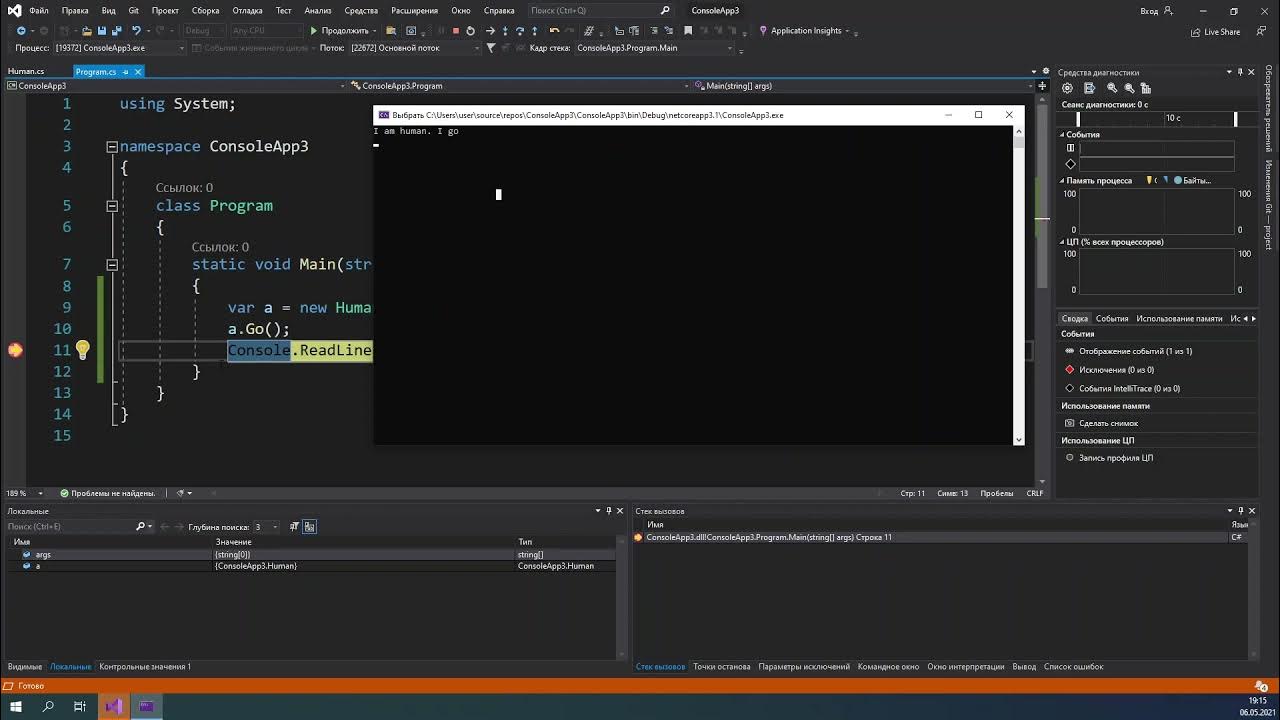Open the Отладка menu

247,10
